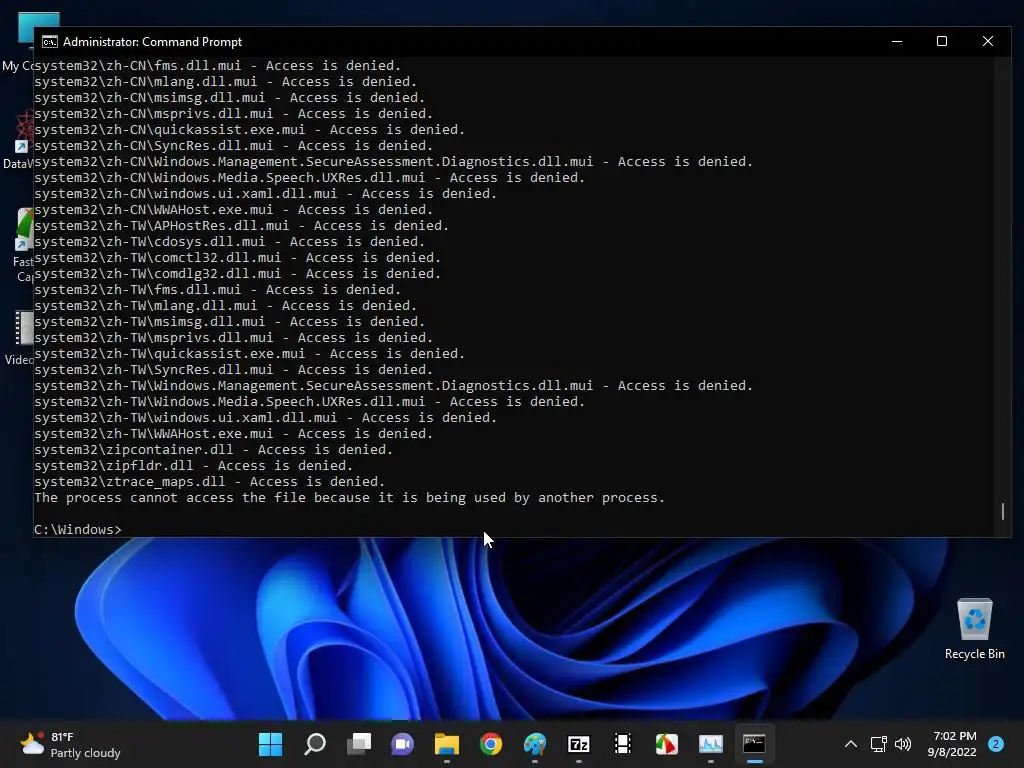
Task: Maximize the Command Prompt window
Action: pos(942,41)
